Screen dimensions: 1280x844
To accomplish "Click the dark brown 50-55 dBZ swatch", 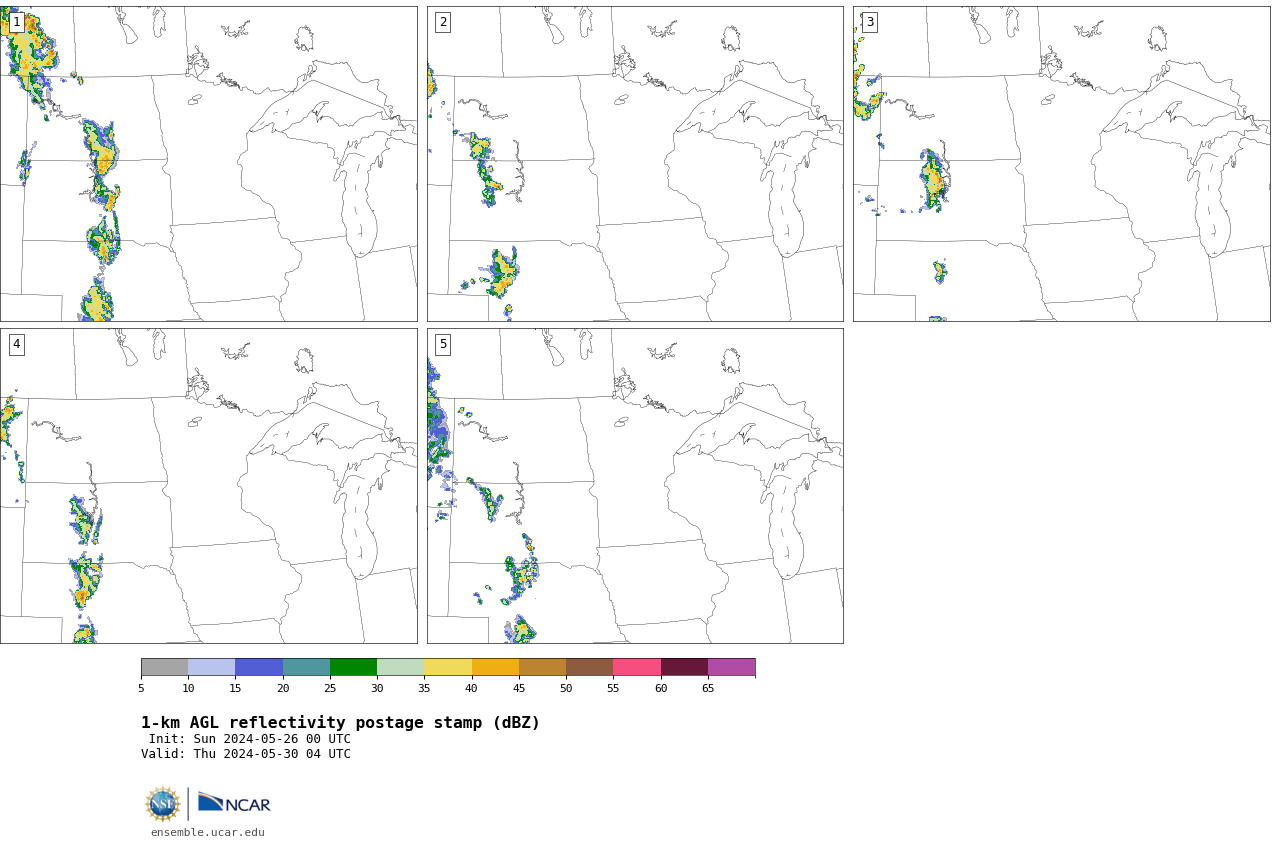I will click(x=590, y=667).
